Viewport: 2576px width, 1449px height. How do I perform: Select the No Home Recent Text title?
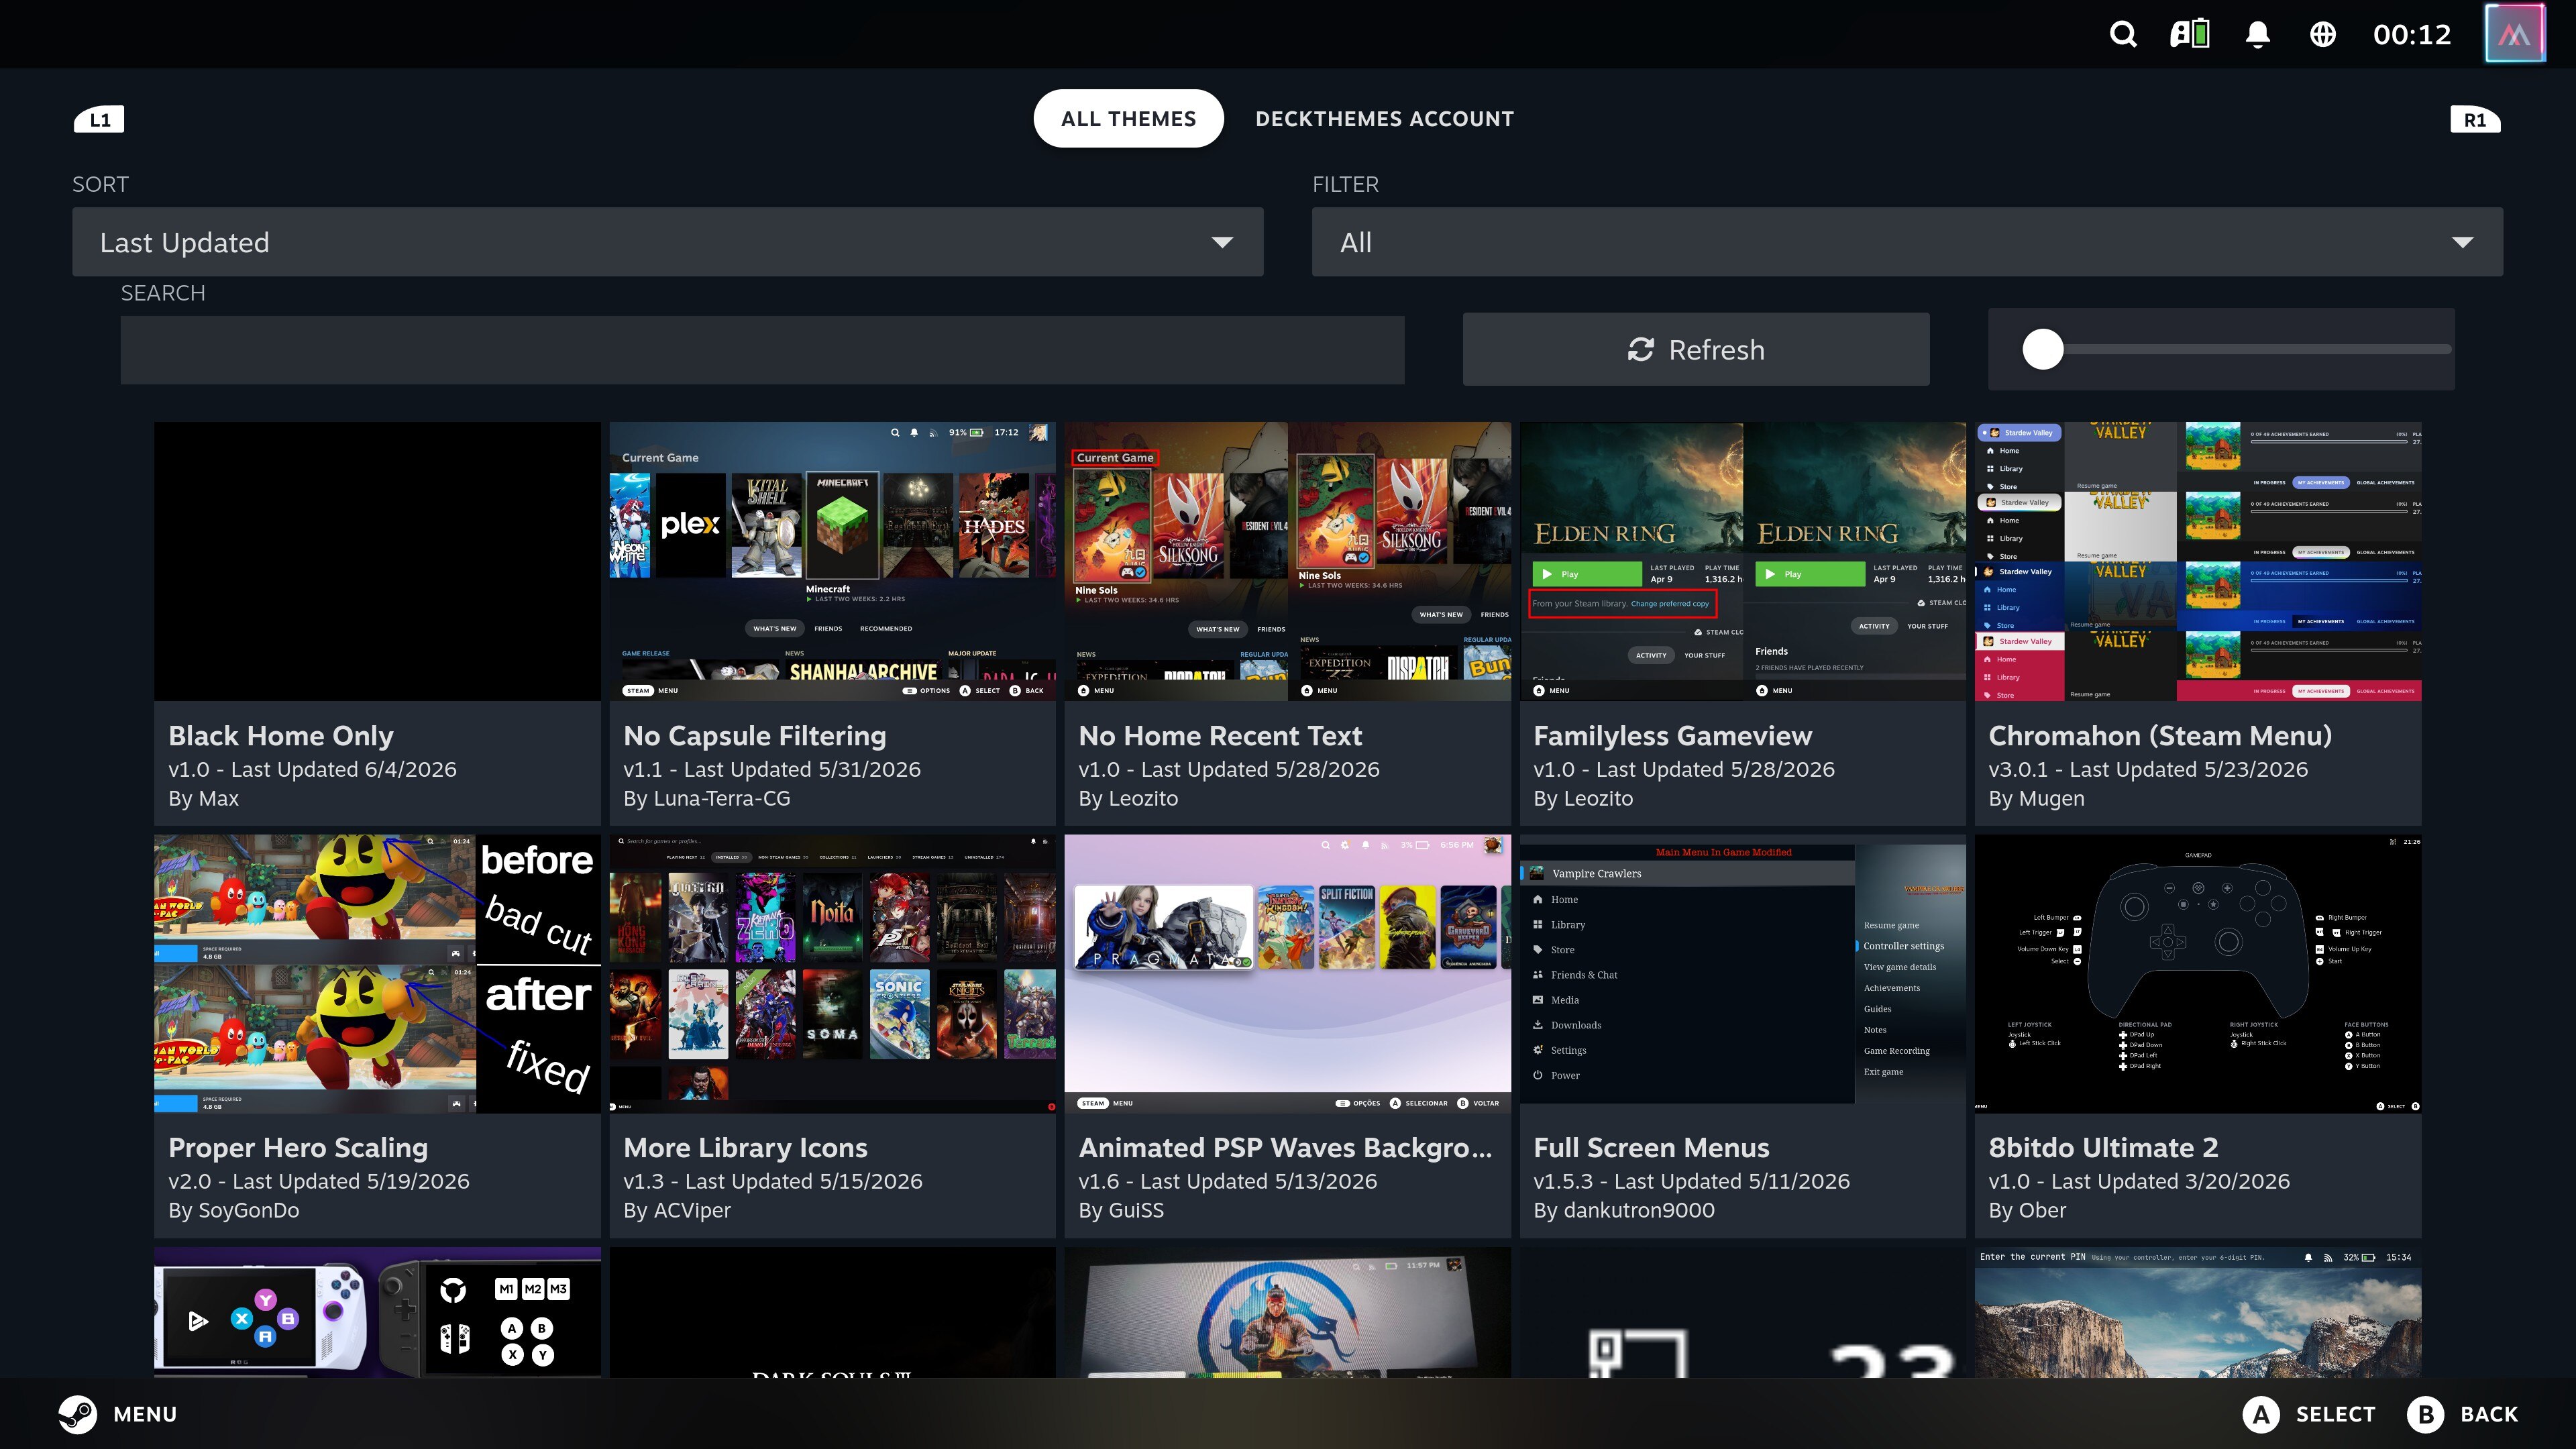pyautogui.click(x=1220, y=736)
